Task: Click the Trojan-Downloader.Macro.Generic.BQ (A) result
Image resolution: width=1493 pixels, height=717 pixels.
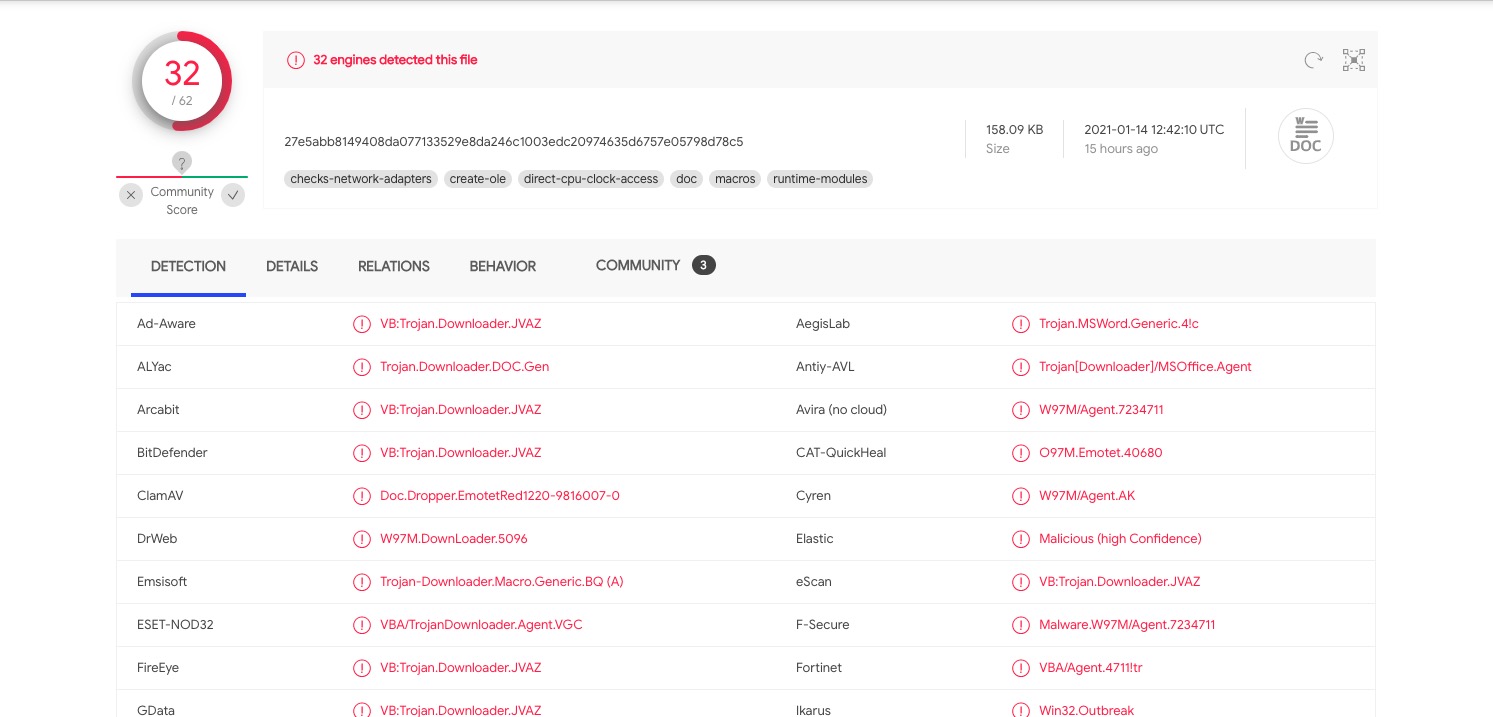Action: click(502, 582)
